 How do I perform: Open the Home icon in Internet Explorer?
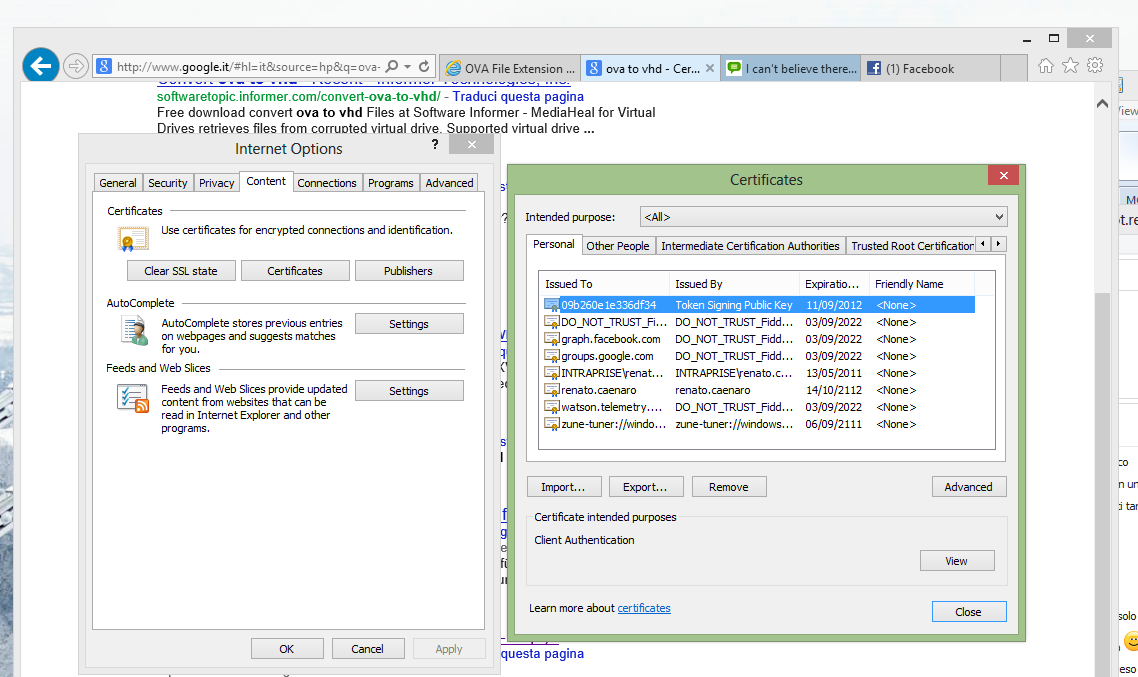click(x=1046, y=66)
